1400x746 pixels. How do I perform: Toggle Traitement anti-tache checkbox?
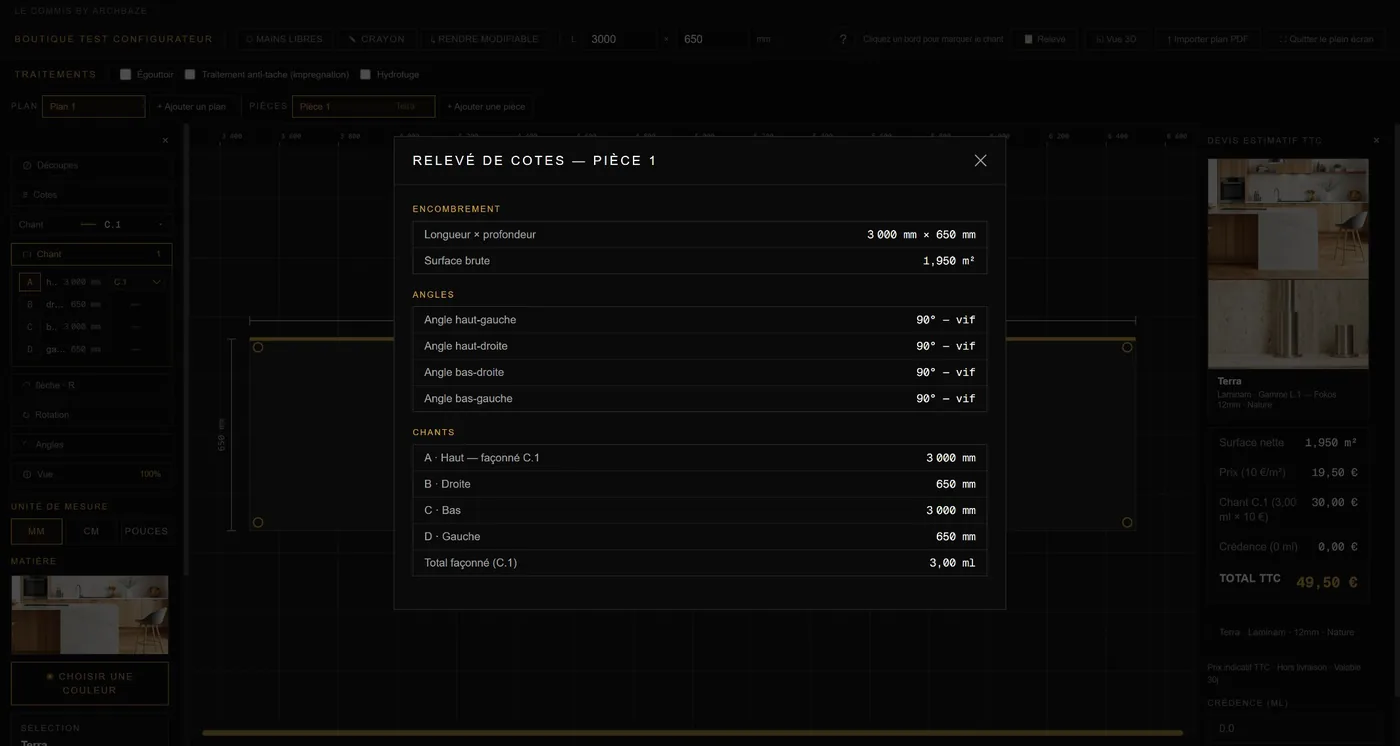point(191,75)
